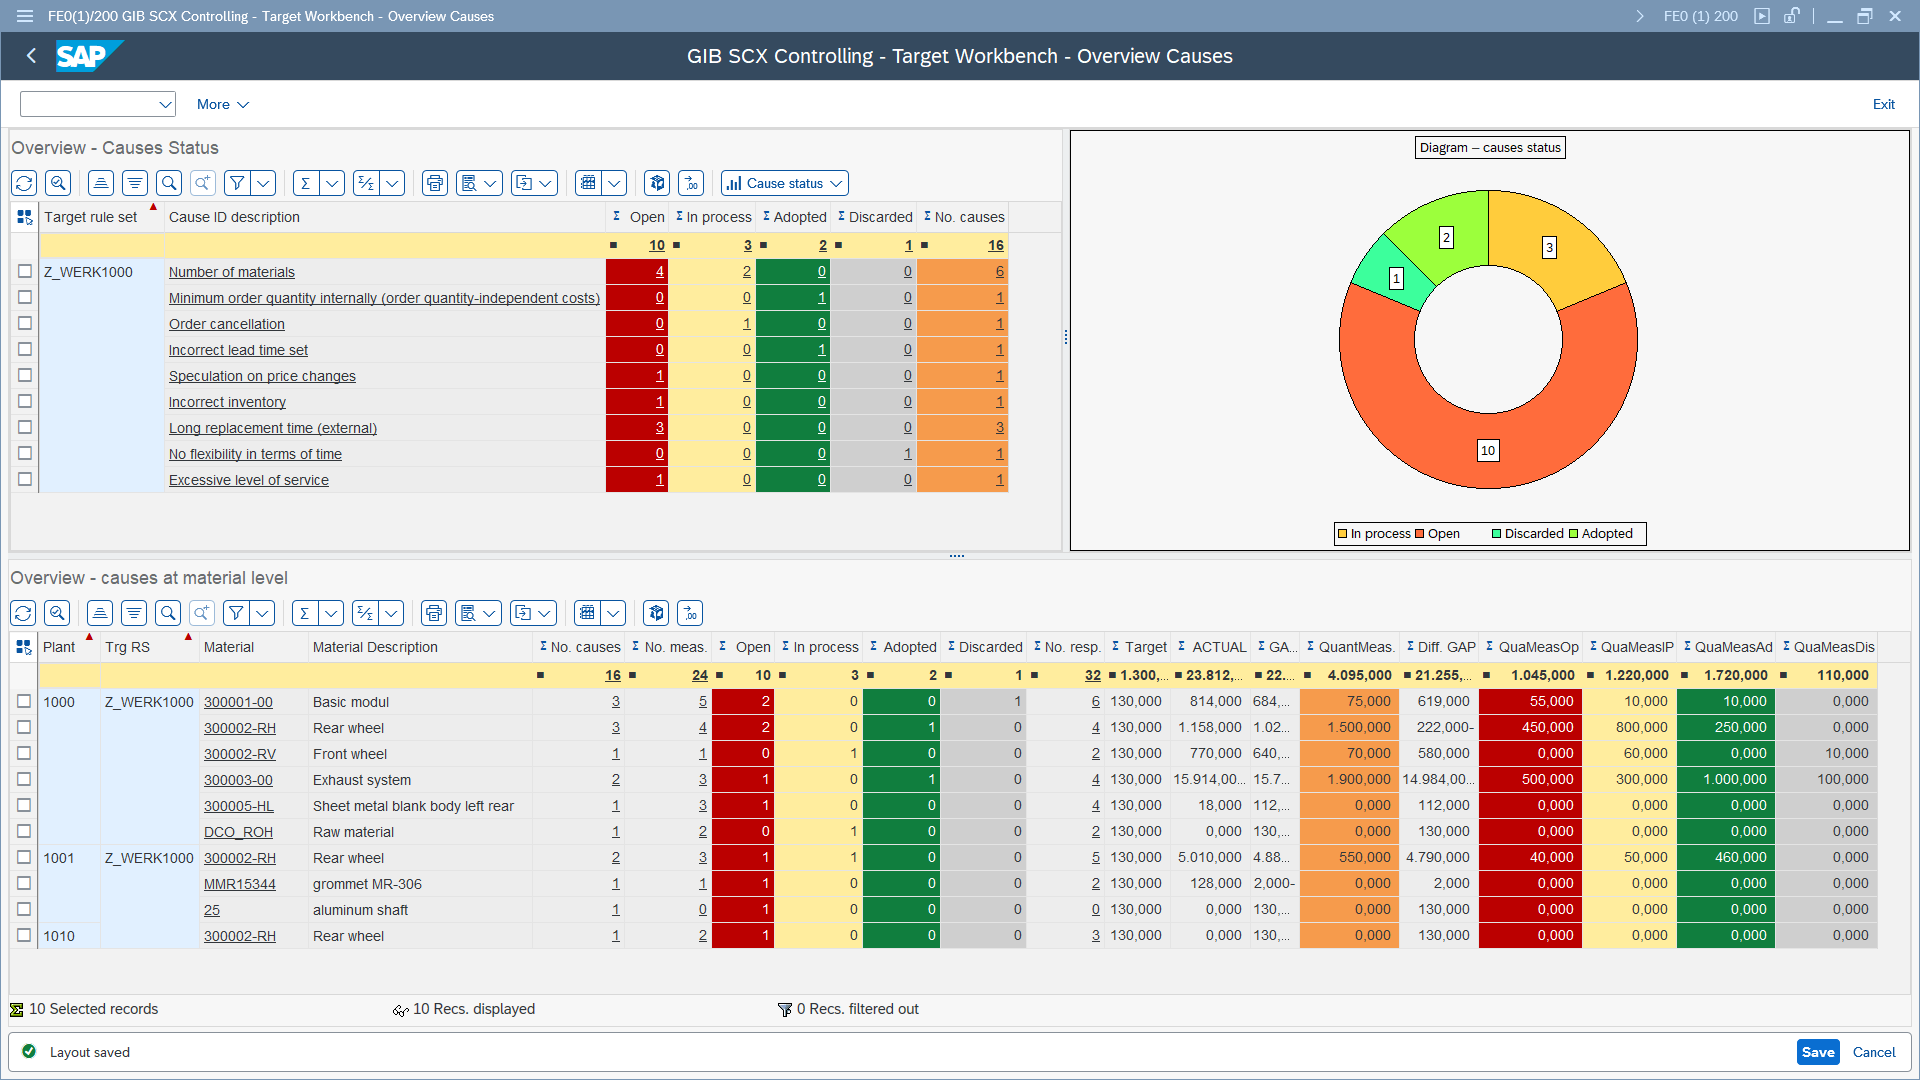The width and height of the screenshot is (1920, 1080).
Task: Tick checkbox for material 300001-00 row
Action: tap(24, 701)
